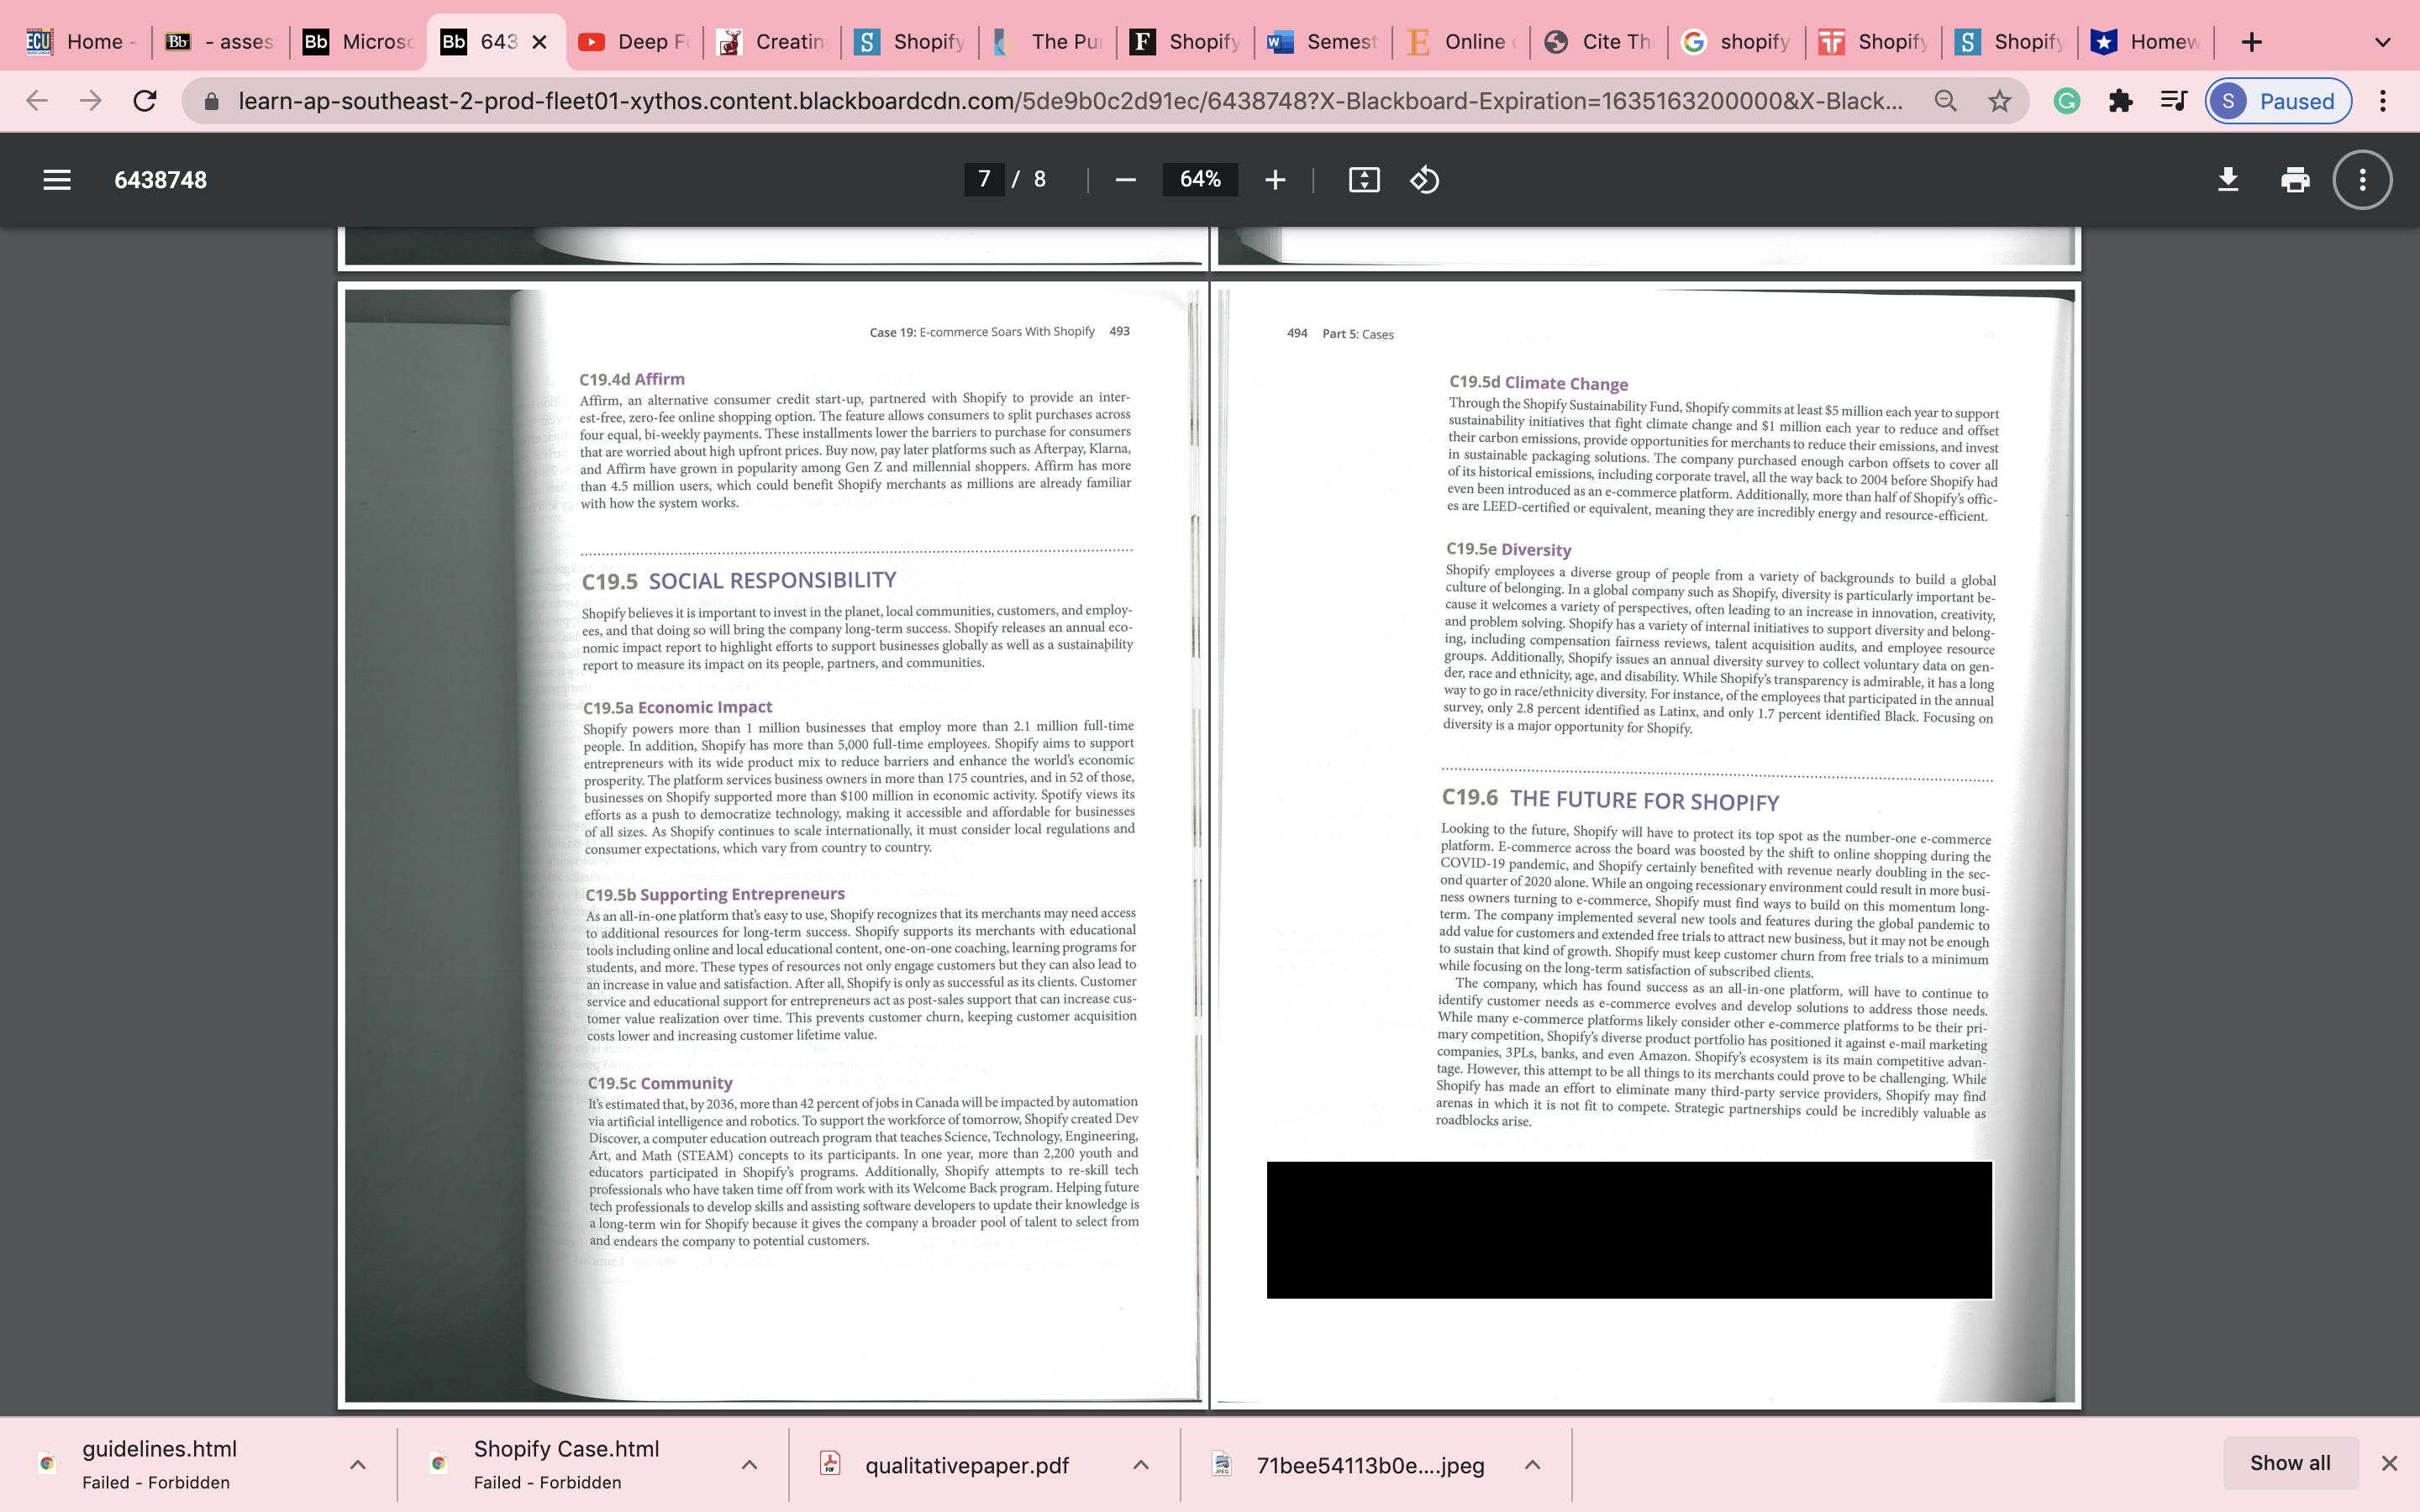This screenshot has width=2420, height=1512.
Task: Switch to the shopify Google search tab
Action: click(x=1737, y=42)
